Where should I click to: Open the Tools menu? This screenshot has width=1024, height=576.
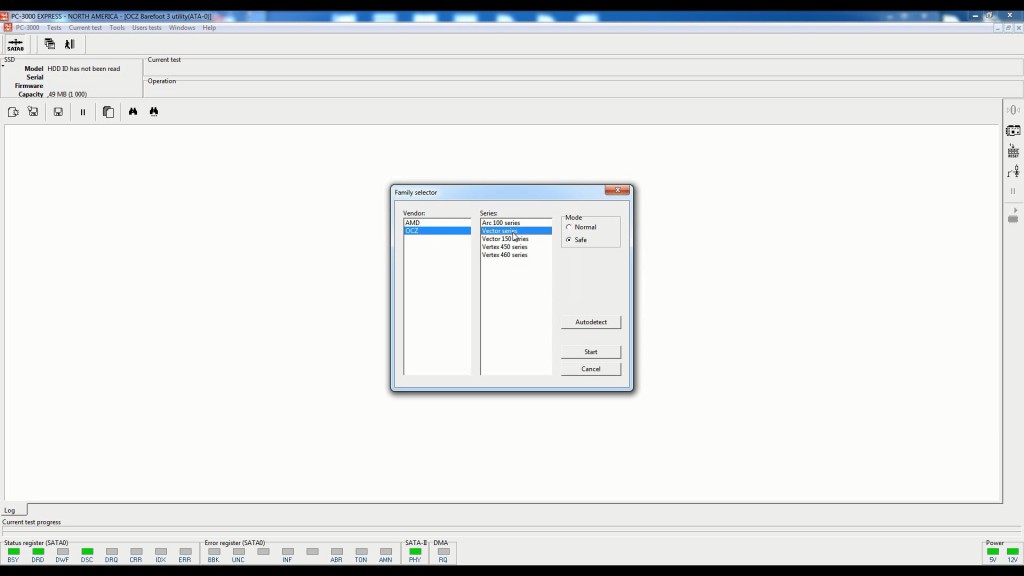[x=116, y=27]
